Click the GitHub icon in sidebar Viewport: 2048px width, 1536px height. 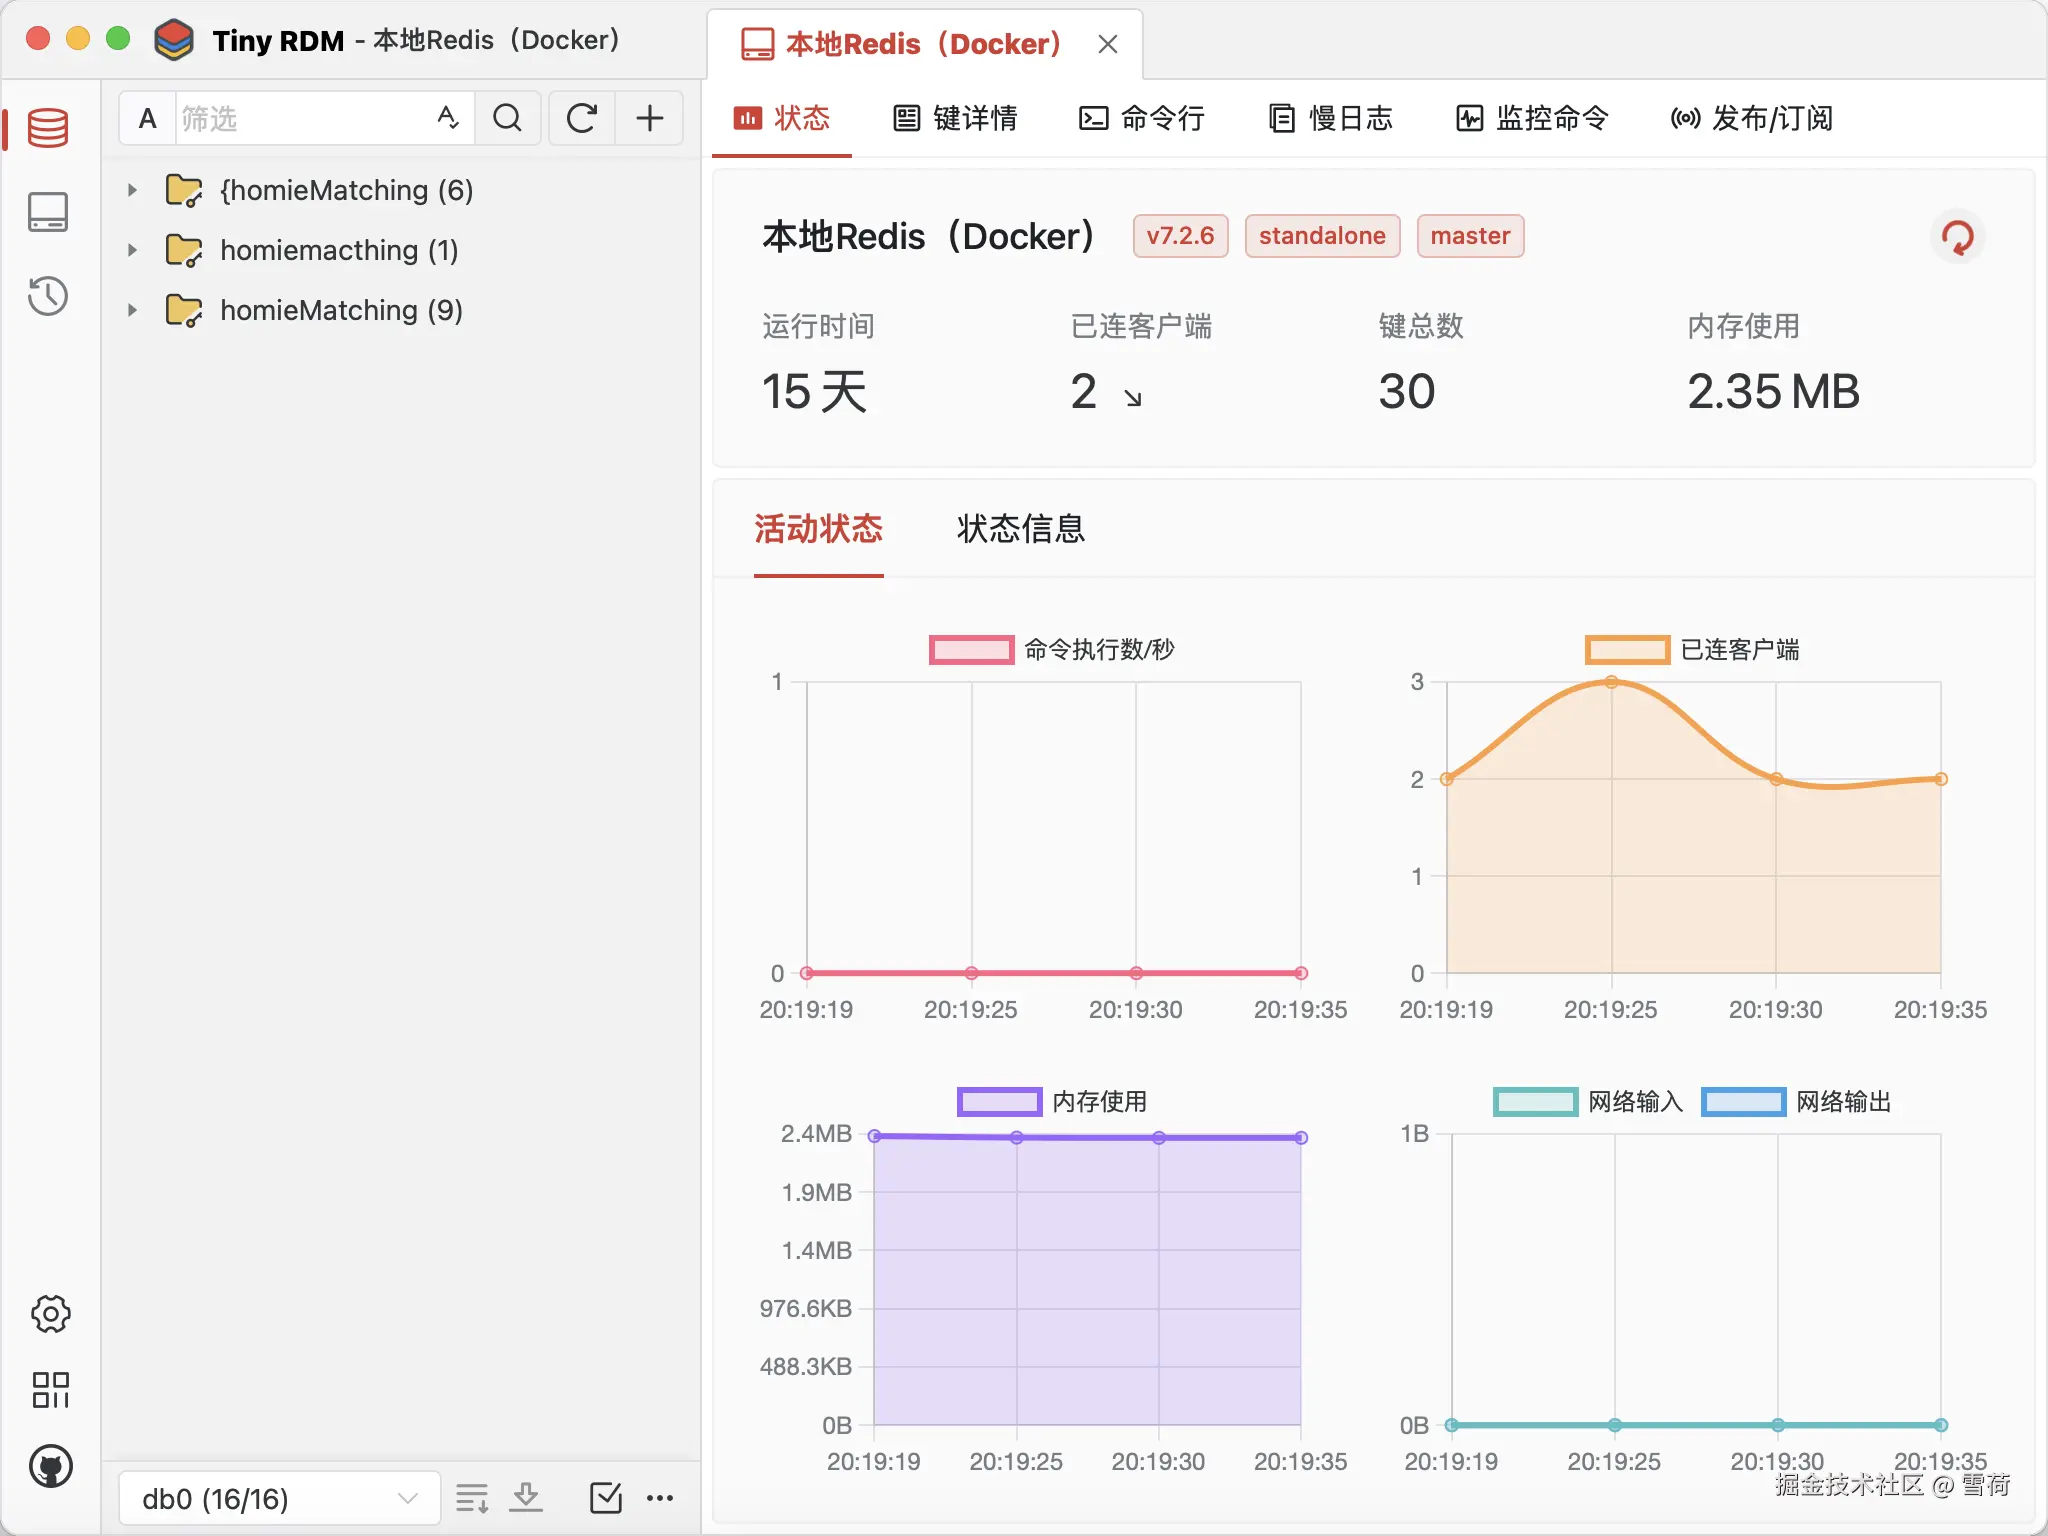50,1466
